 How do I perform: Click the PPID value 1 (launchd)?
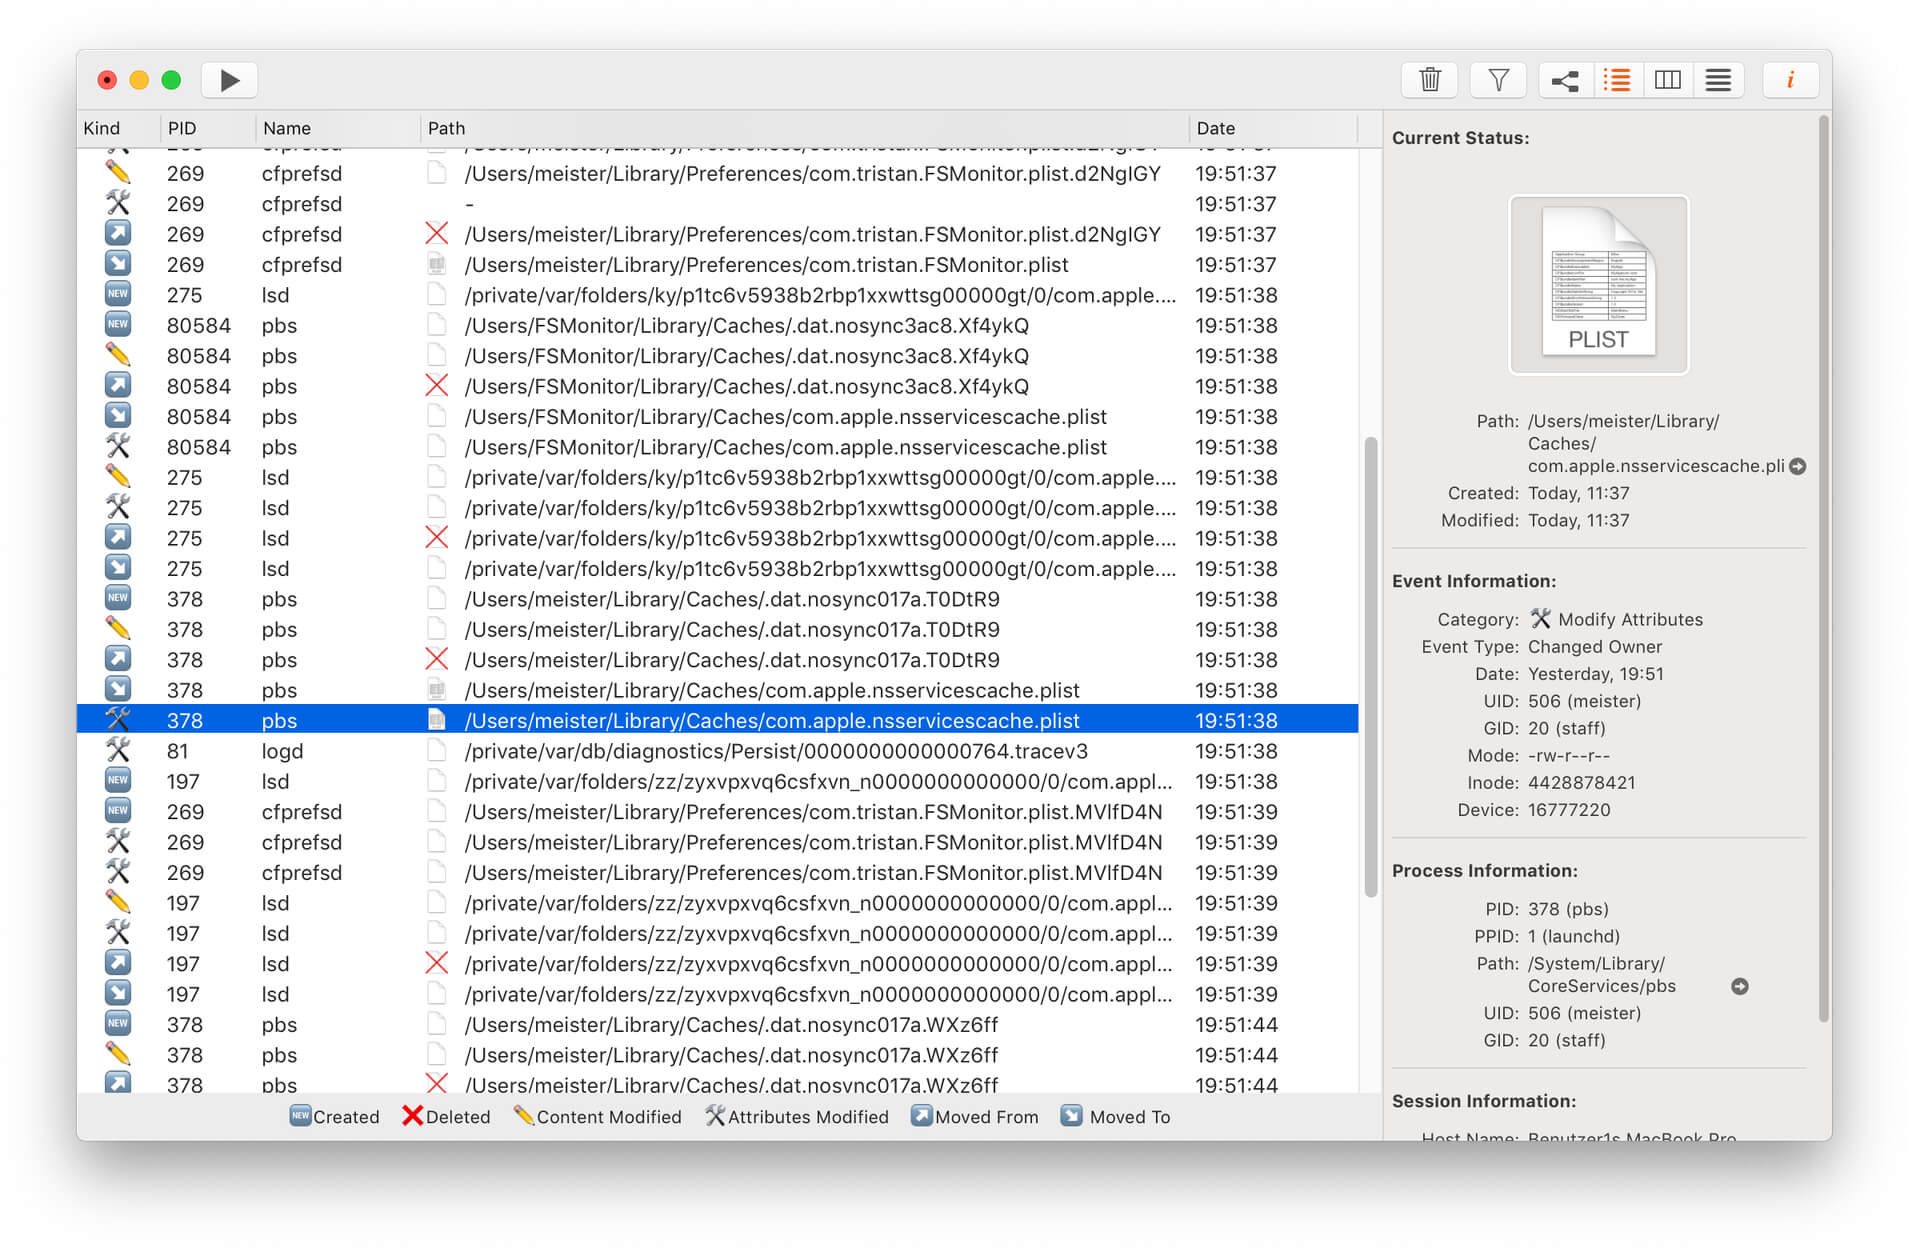1573,937
